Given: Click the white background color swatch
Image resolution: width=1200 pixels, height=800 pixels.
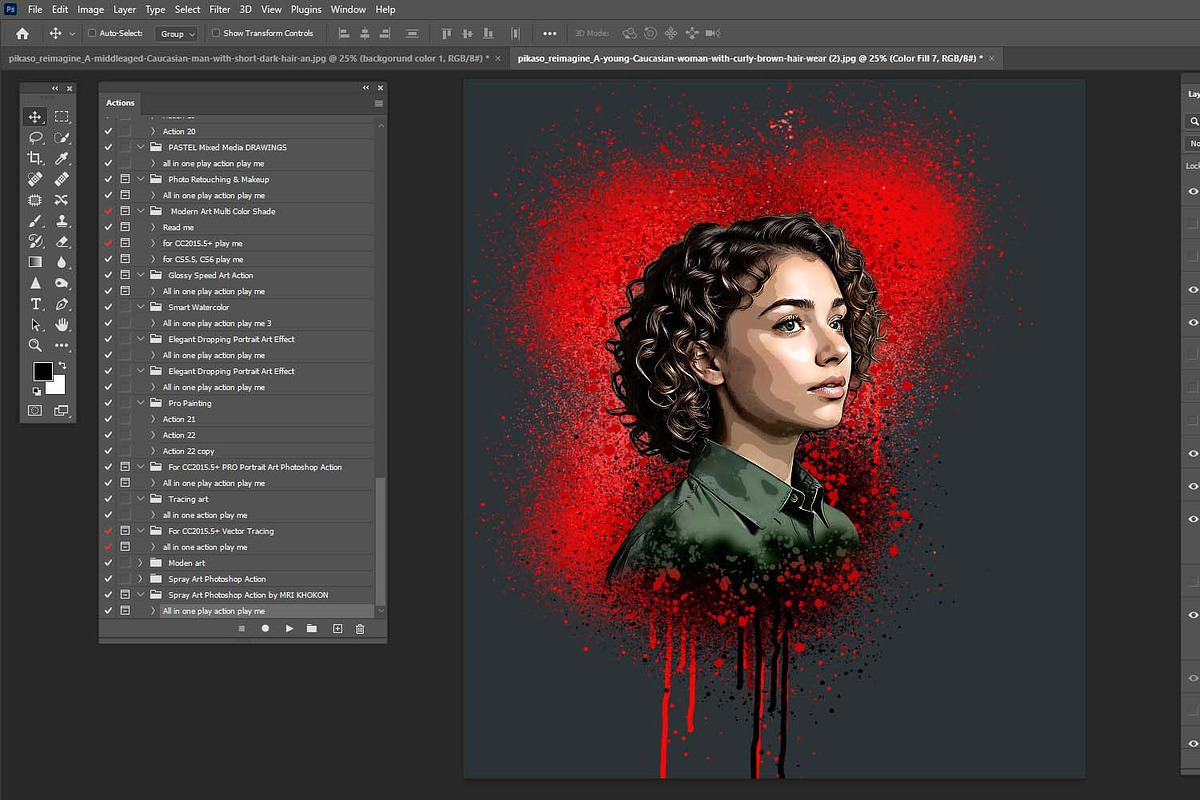Looking at the screenshot, I should pyautogui.click(x=58, y=387).
